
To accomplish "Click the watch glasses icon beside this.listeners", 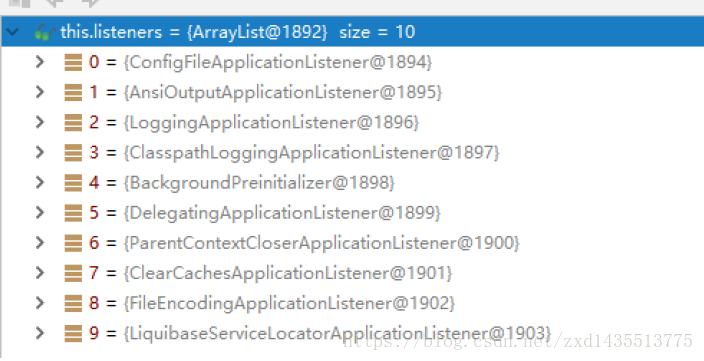I will [44, 33].
